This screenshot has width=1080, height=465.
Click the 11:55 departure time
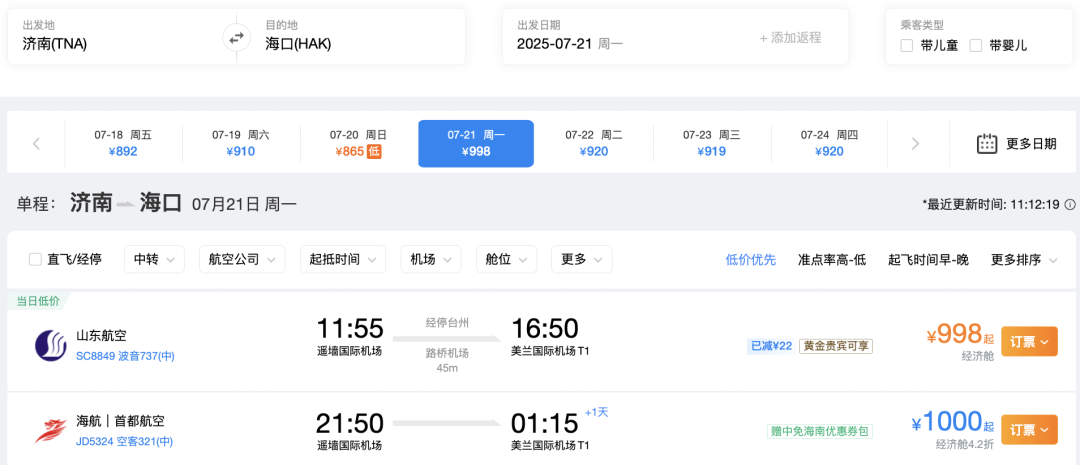[349, 329]
